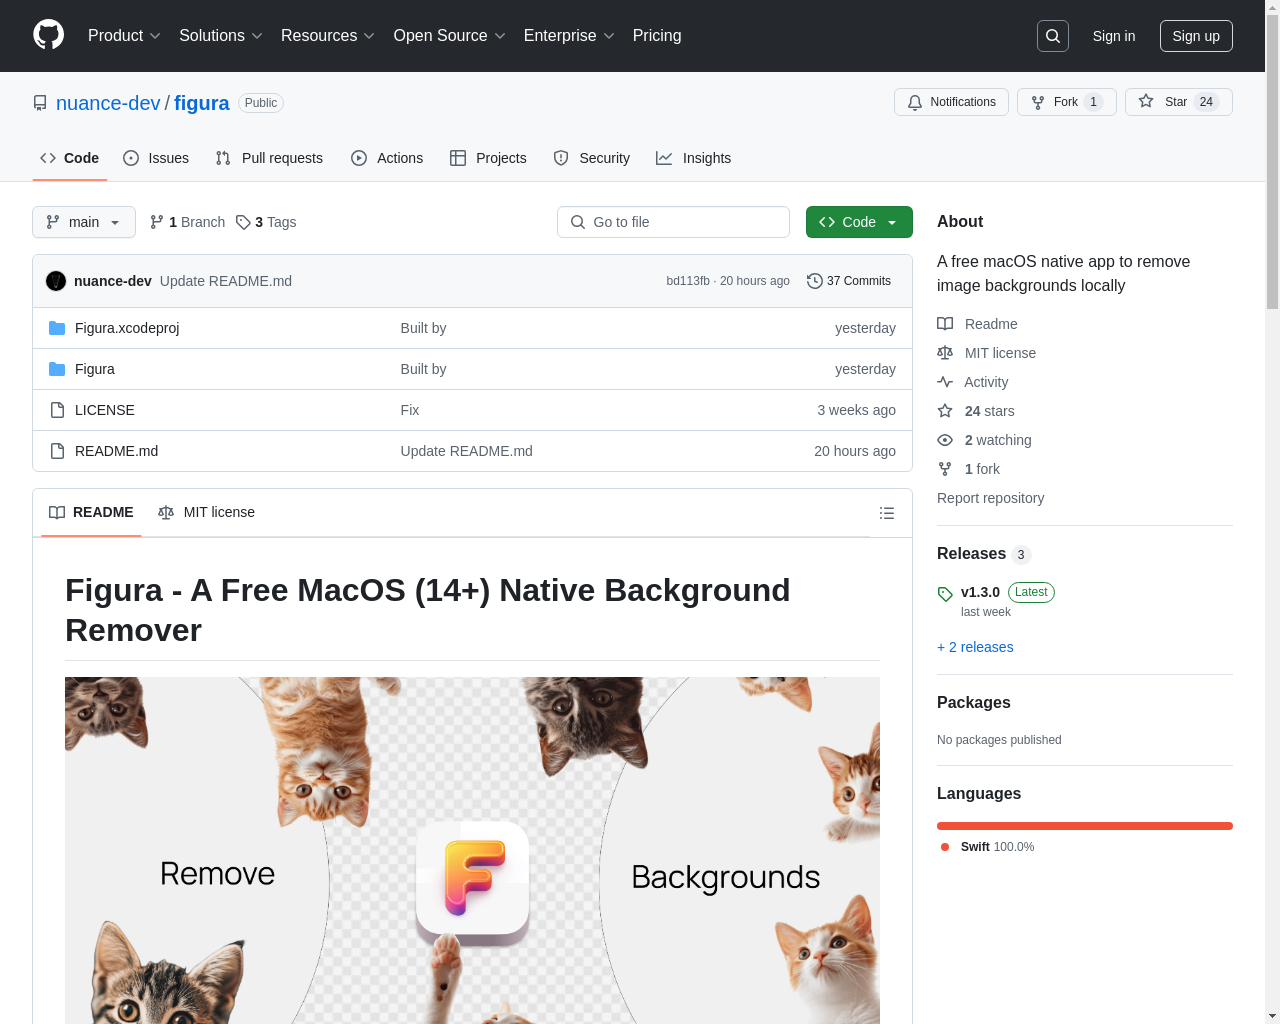
Task: Expand the Enterprise menu
Action: [569, 36]
